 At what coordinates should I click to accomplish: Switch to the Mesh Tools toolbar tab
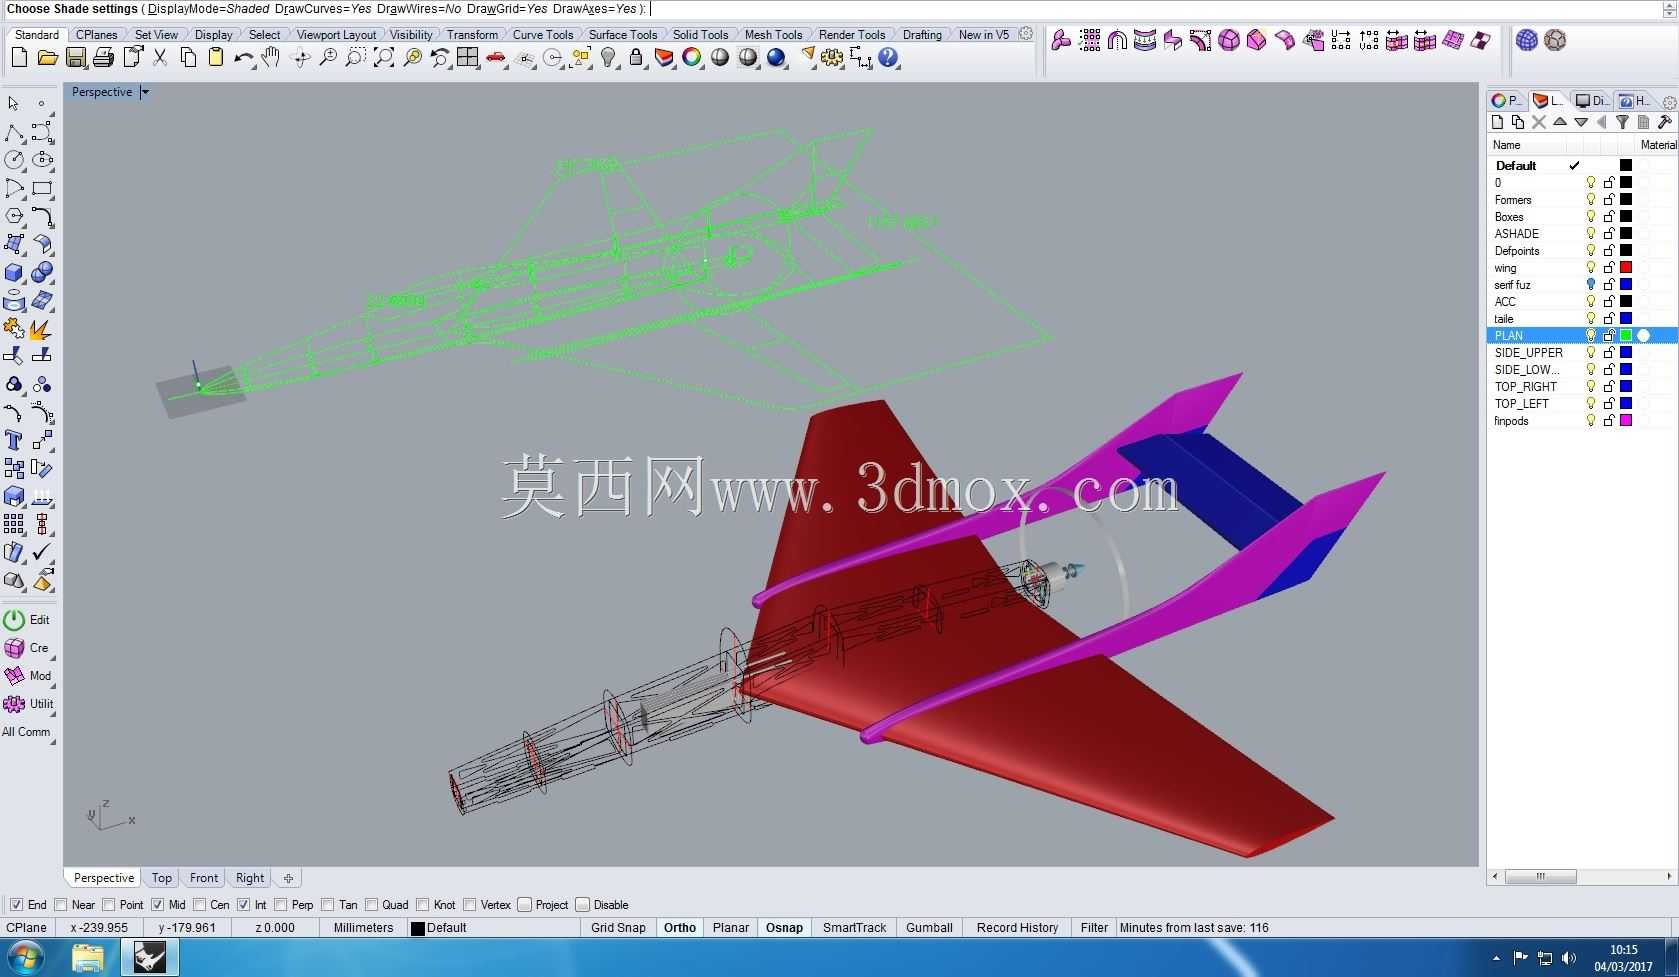pos(773,35)
